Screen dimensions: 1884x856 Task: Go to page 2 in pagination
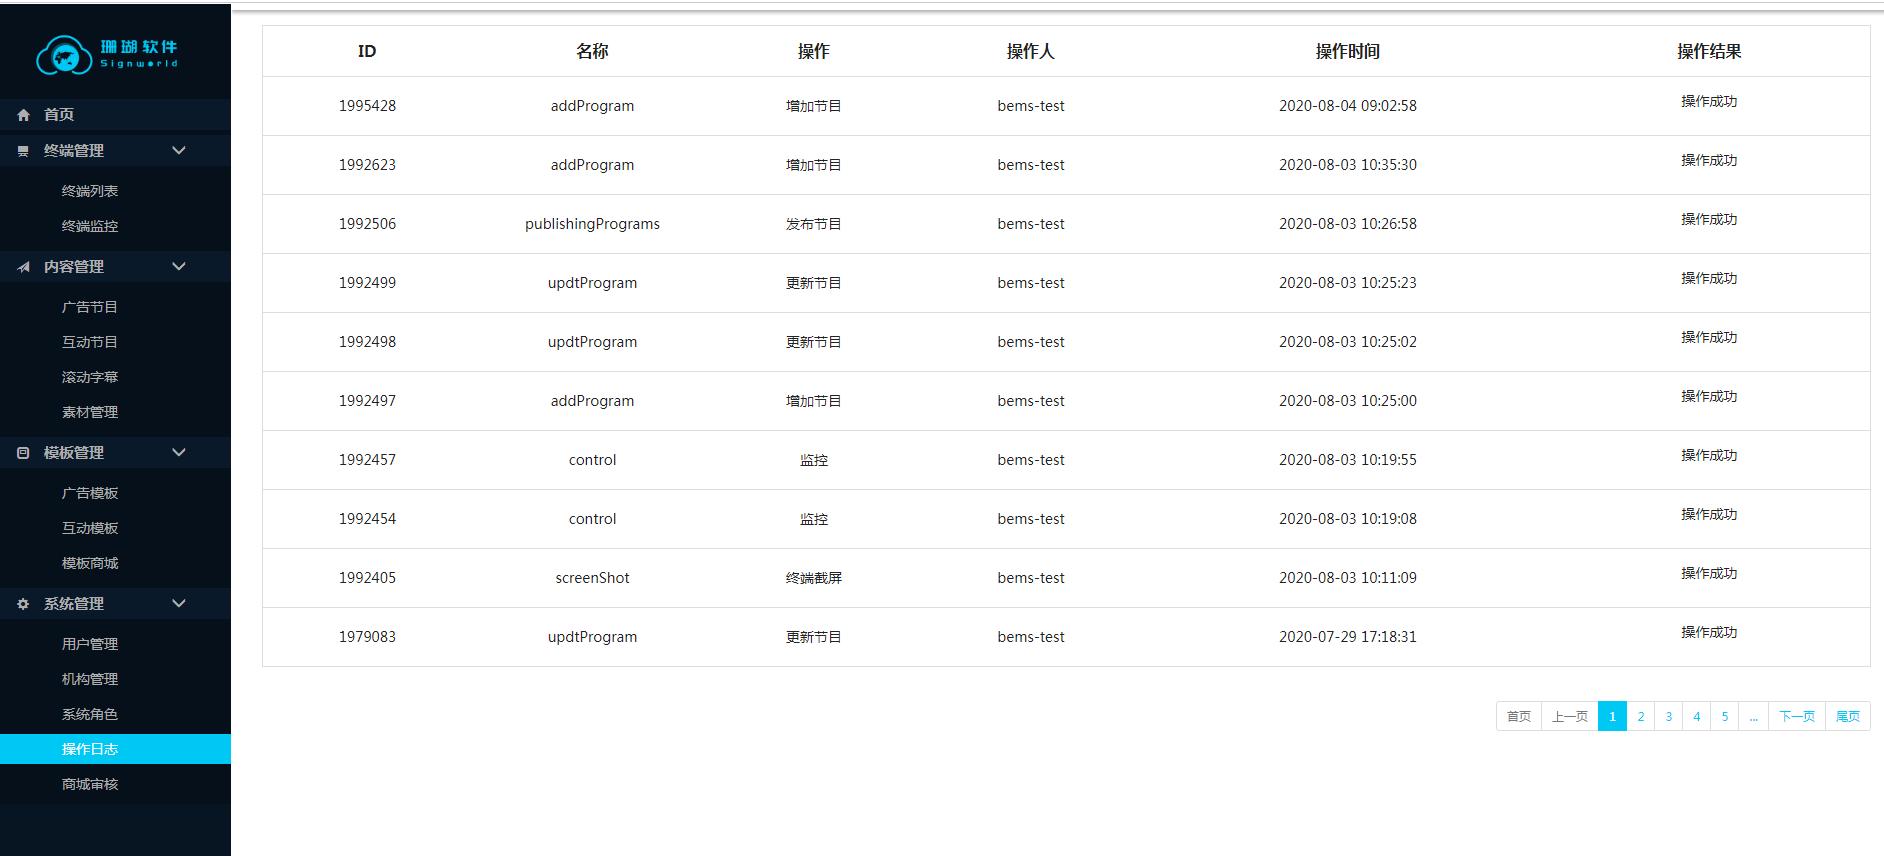pyautogui.click(x=1640, y=716)
